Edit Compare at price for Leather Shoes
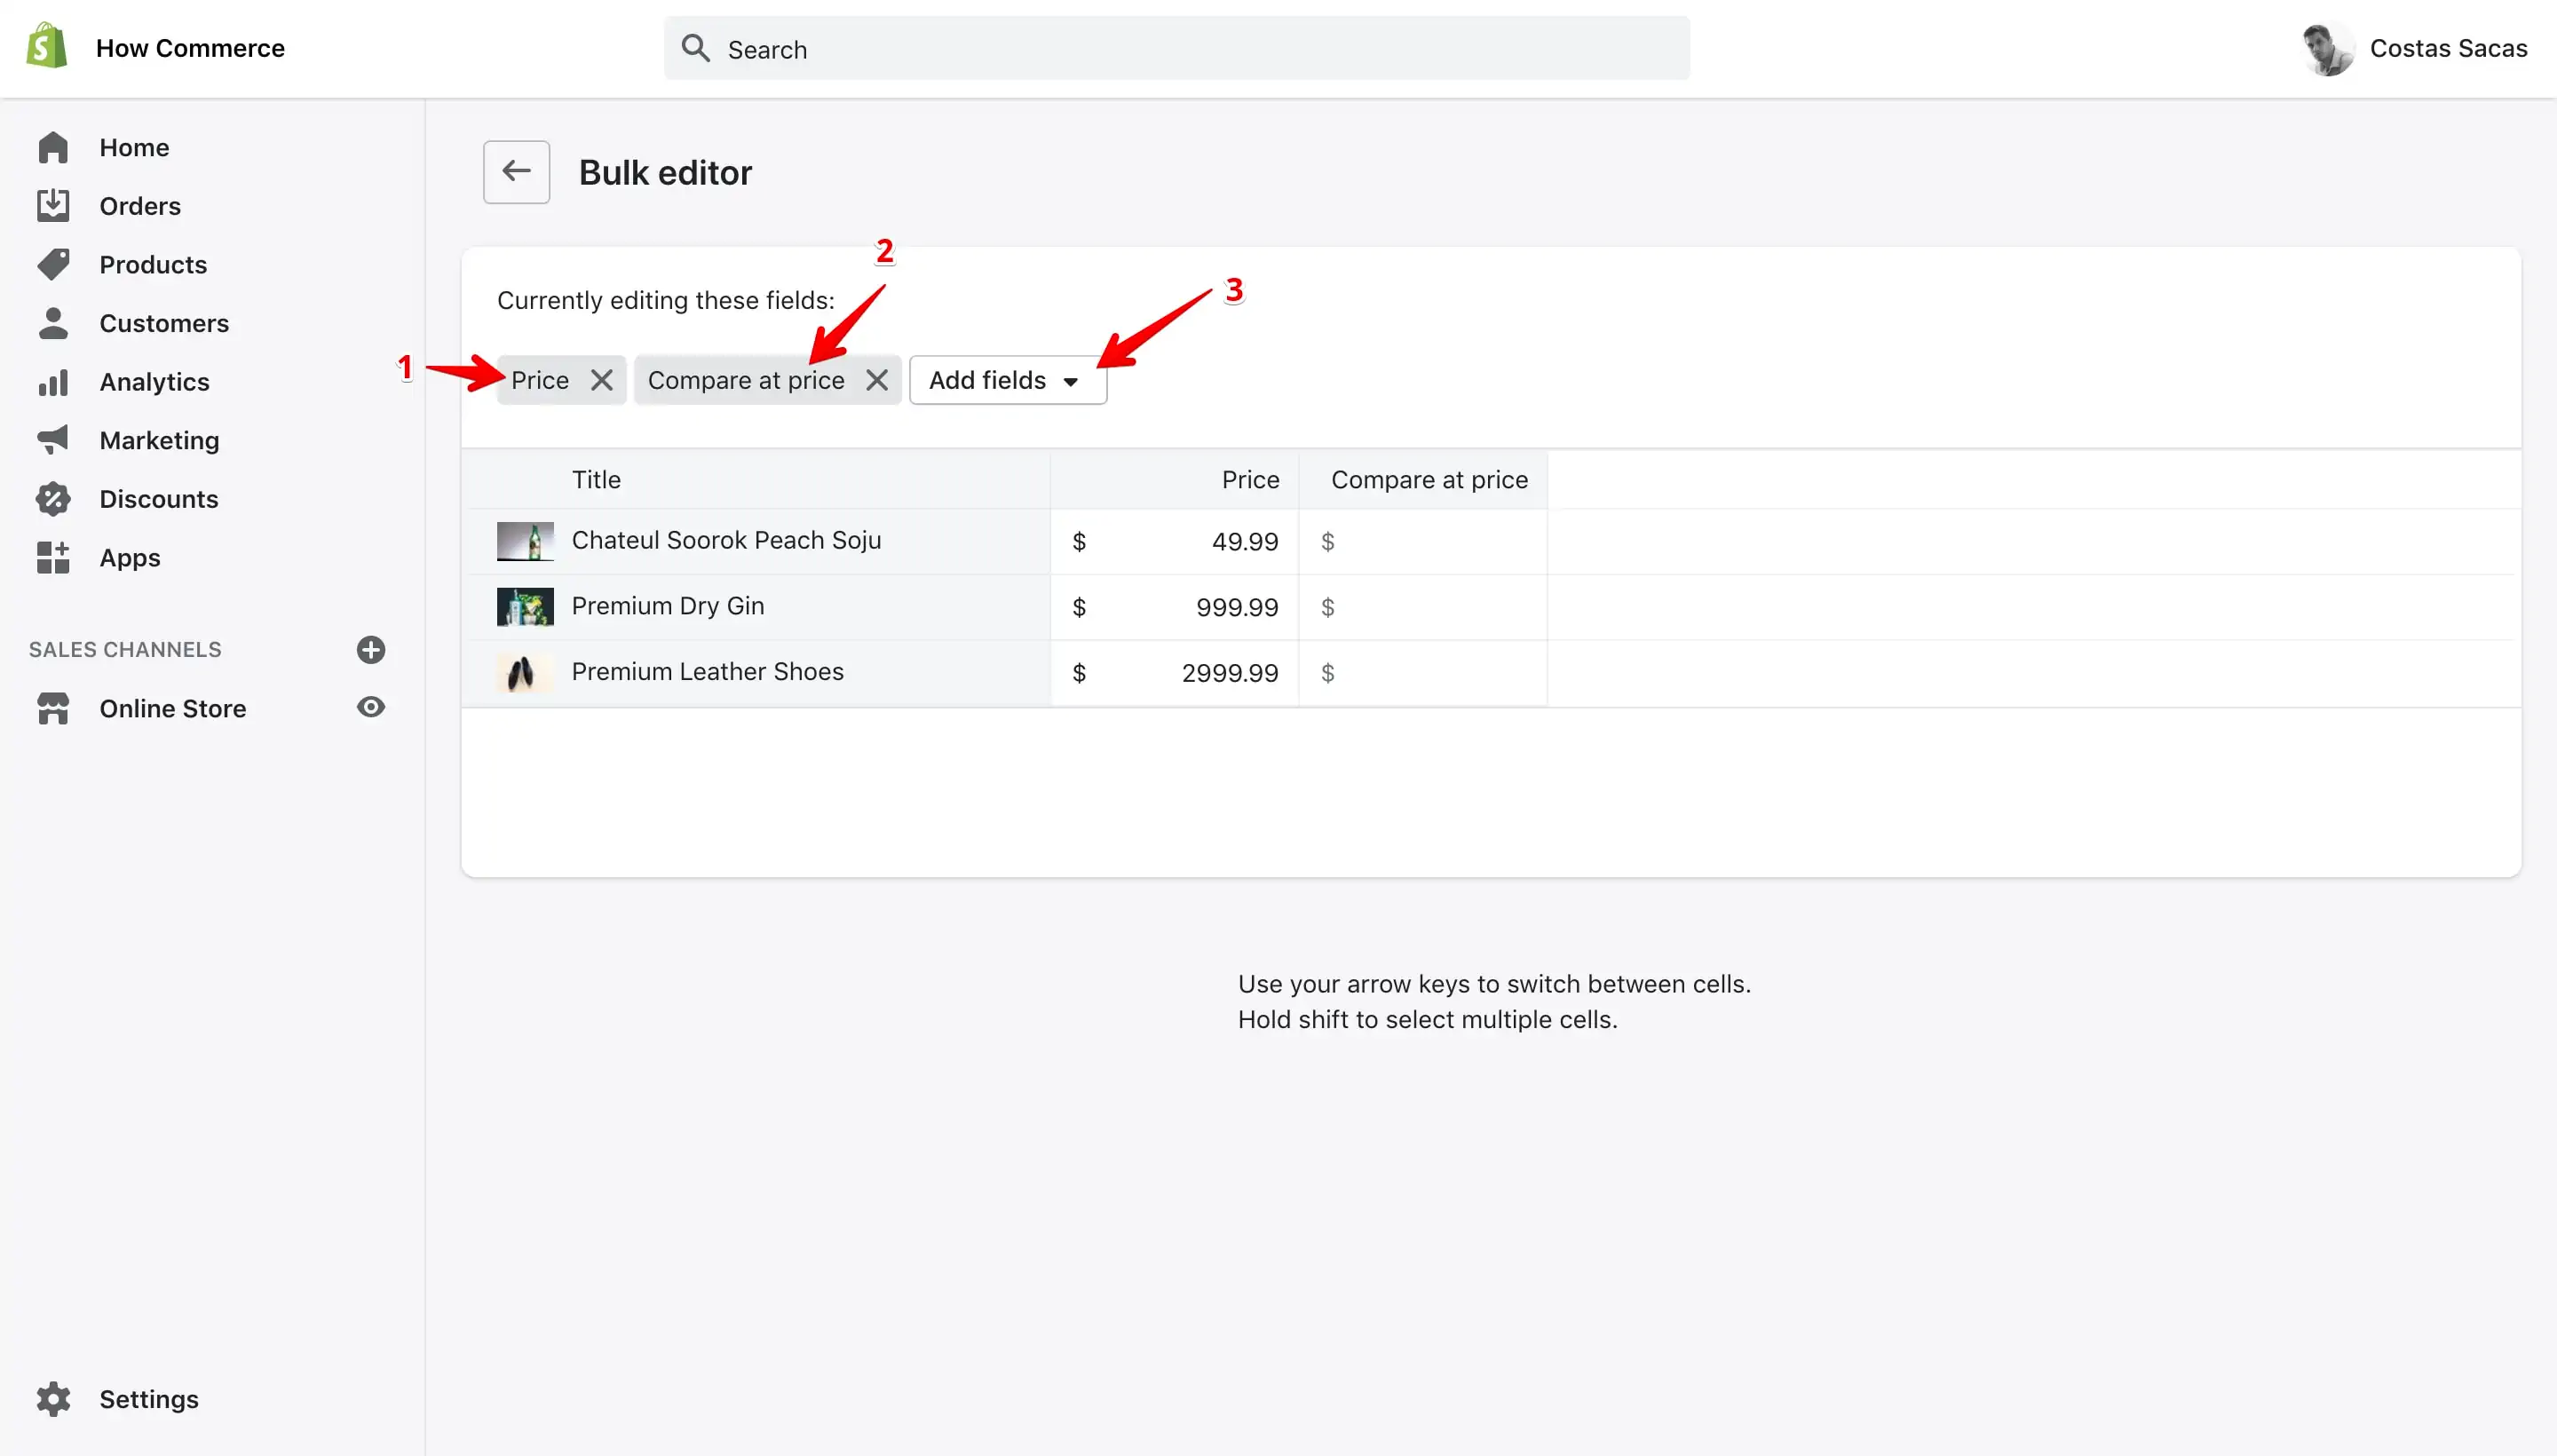This screenshot has width=2557, height=1456. pos(1423,673)
